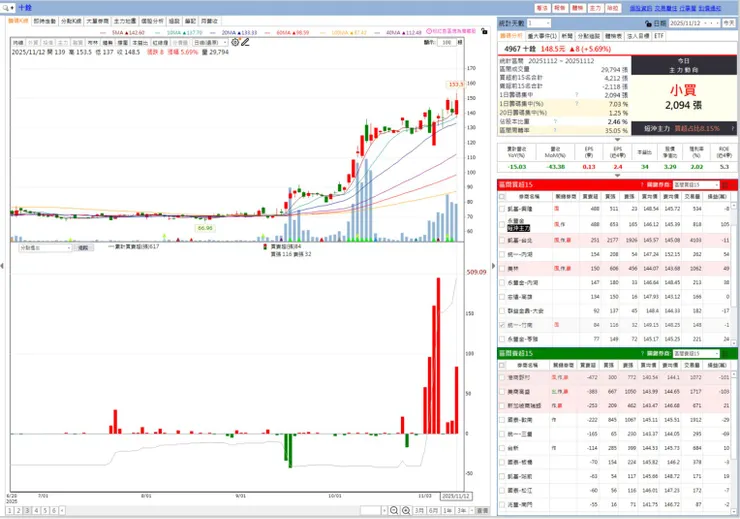Screen dimensions: 740x519
Task: Open the stock search magnifier icon
Action: click(x=6, y=8)
